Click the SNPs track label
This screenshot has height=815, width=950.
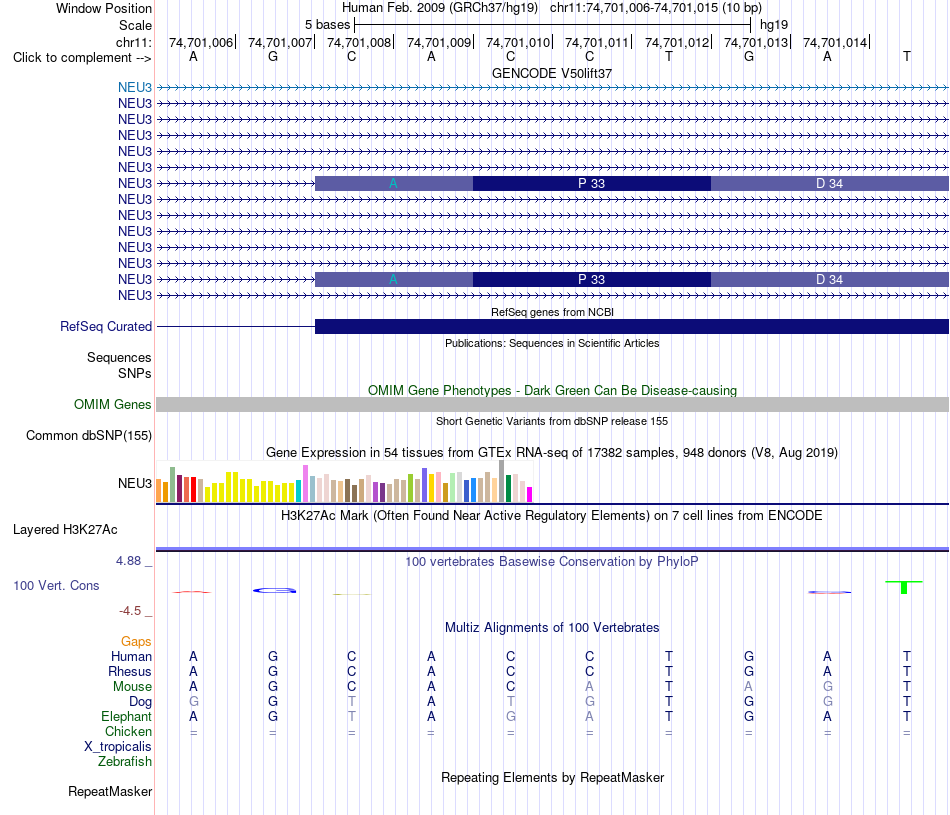pos(135,373)
